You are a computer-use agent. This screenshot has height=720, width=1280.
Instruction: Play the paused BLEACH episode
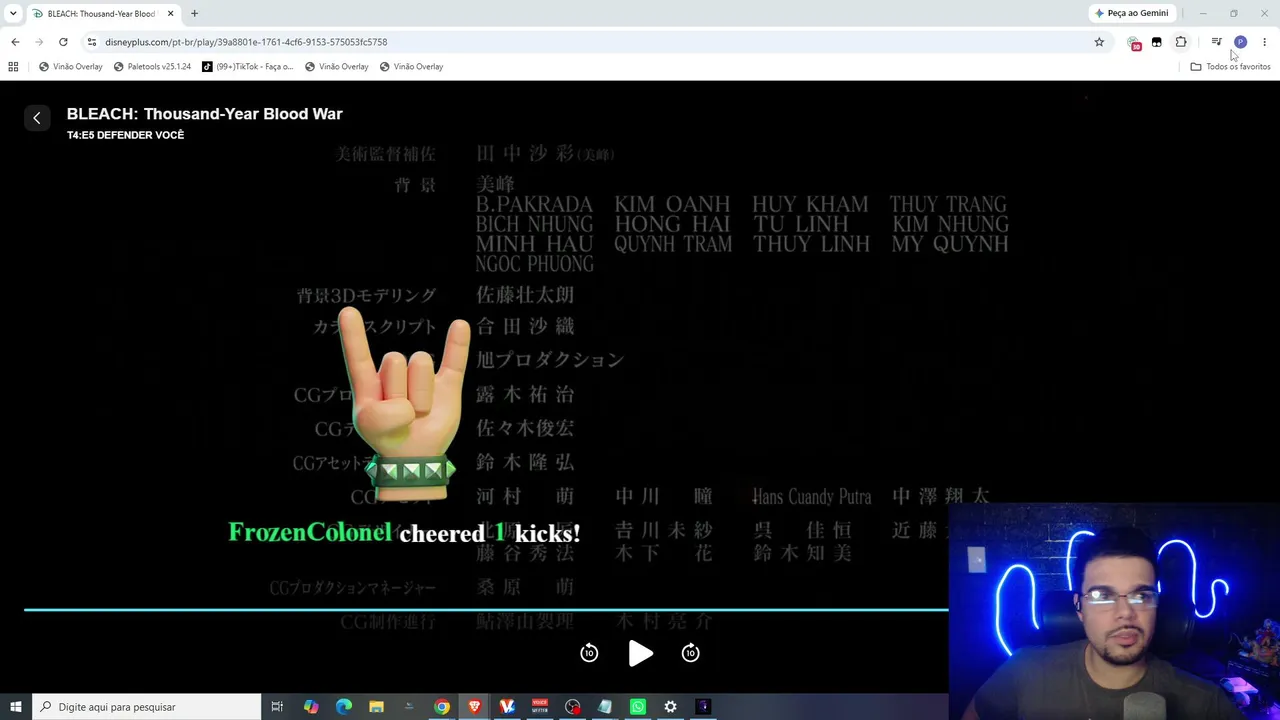pos(640,653)
